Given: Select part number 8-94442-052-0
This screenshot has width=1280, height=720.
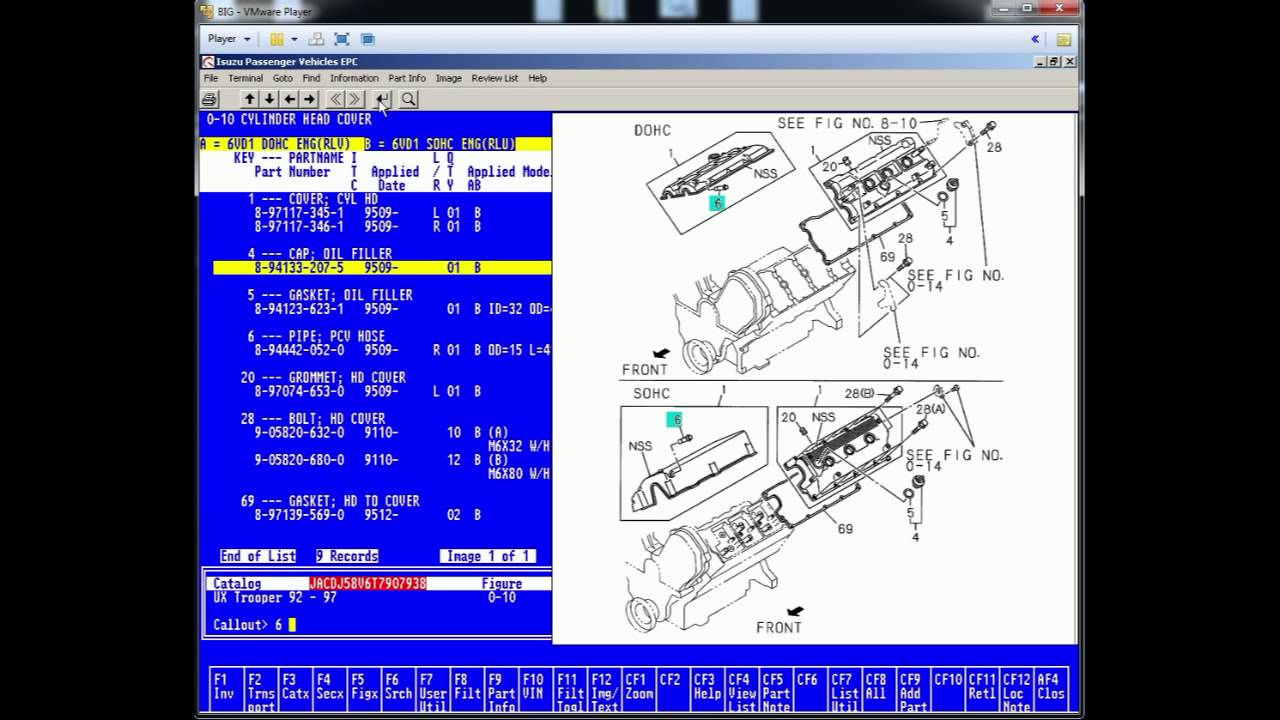Looking at the screenshot, I should pyautogui.click(x=299, y=350).
